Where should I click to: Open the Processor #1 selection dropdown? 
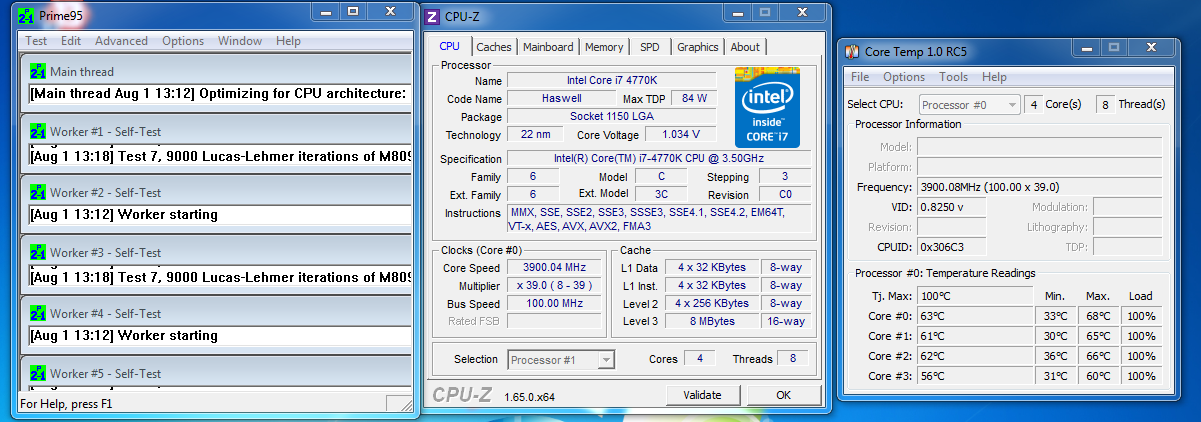click(x=561, y=359)
